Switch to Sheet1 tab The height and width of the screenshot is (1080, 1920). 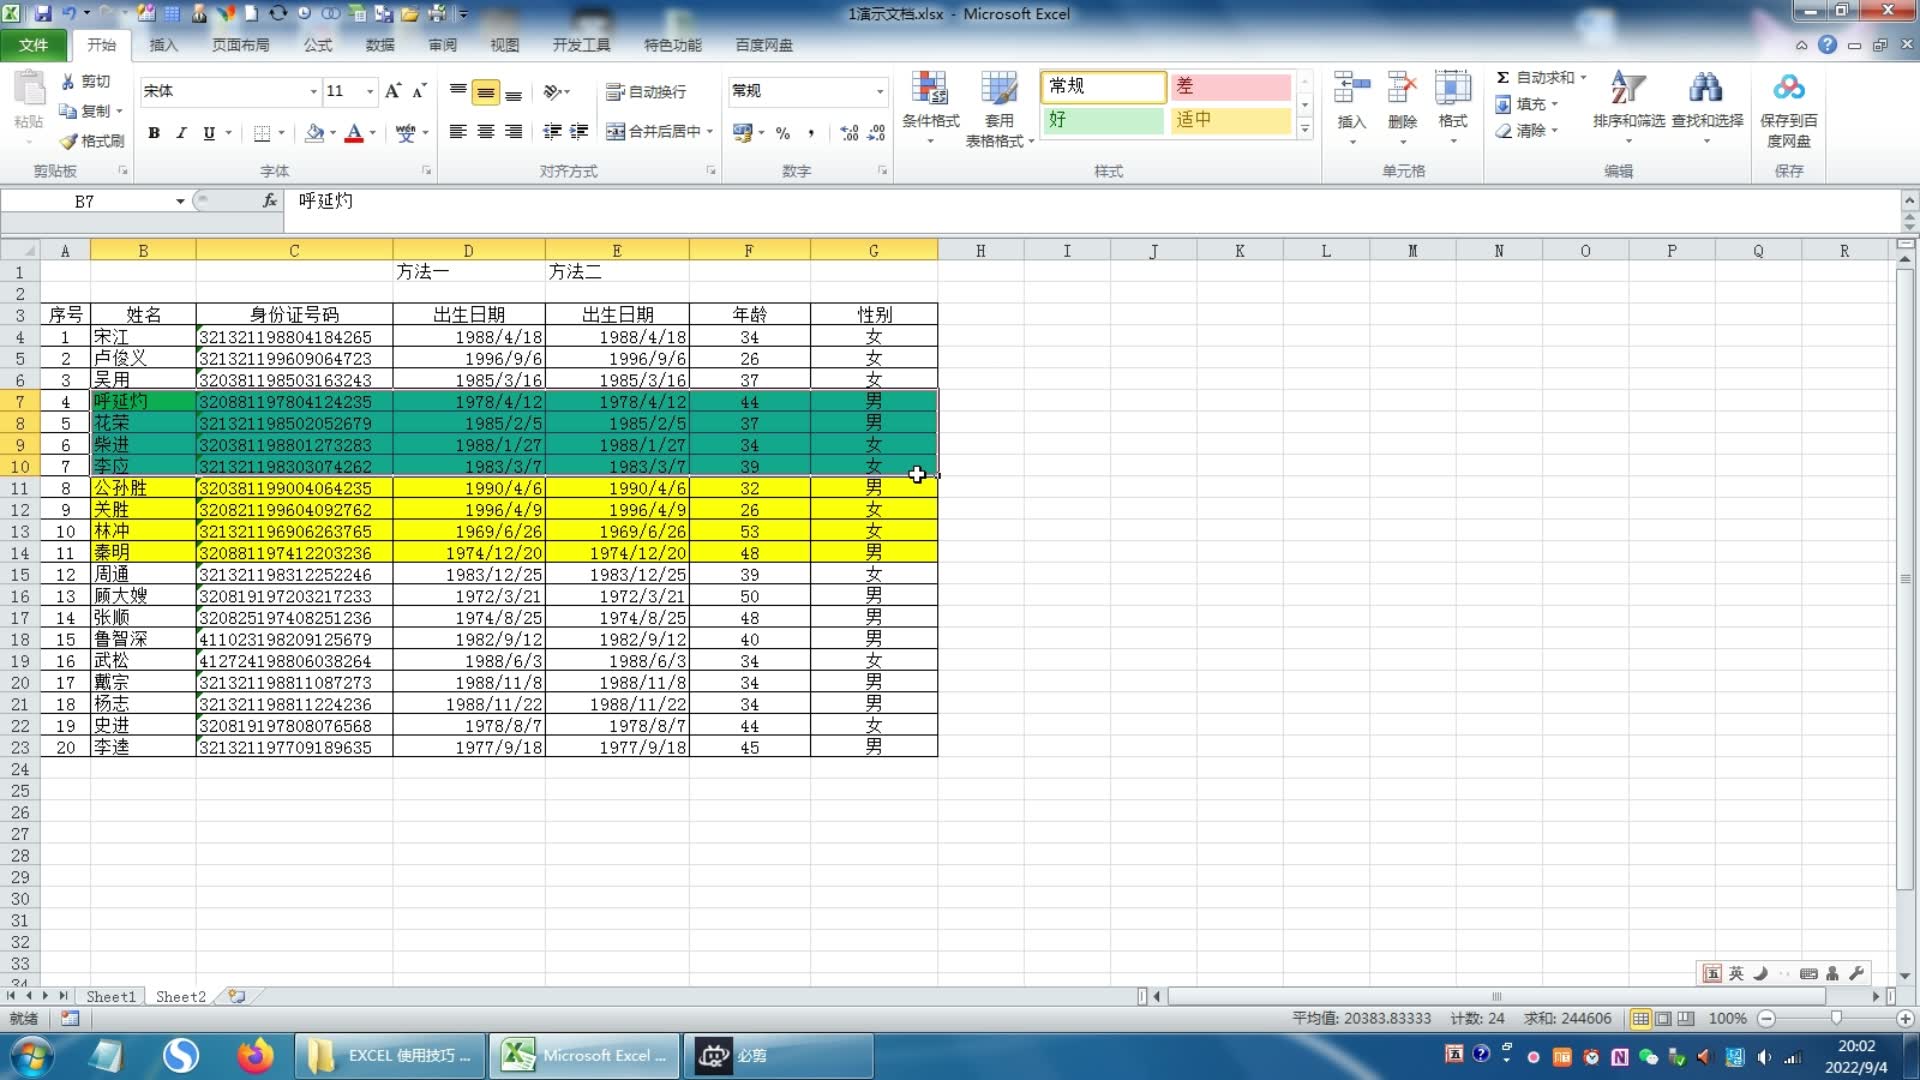pos(110,996)
